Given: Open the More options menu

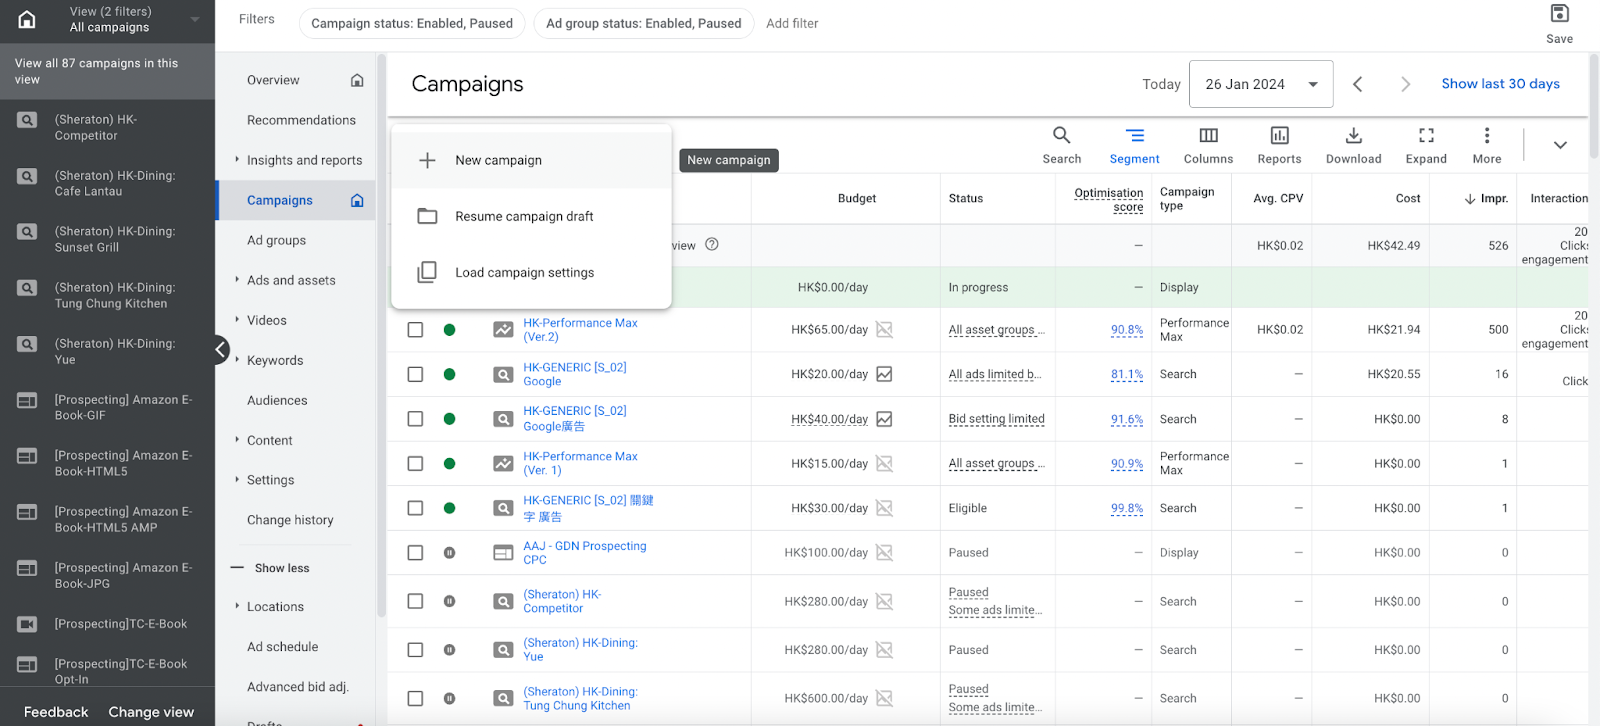Looking at the screenshot, I should point(1487,145).
